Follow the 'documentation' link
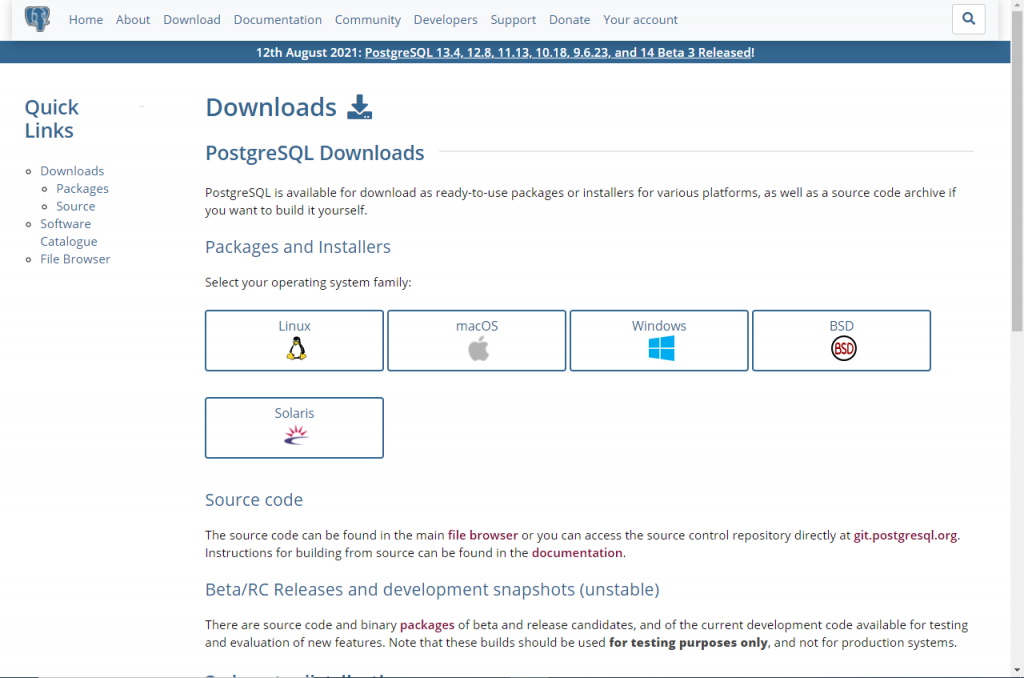Image resolution: width=1024 pixels, height=678 pixels. point(577,553)
